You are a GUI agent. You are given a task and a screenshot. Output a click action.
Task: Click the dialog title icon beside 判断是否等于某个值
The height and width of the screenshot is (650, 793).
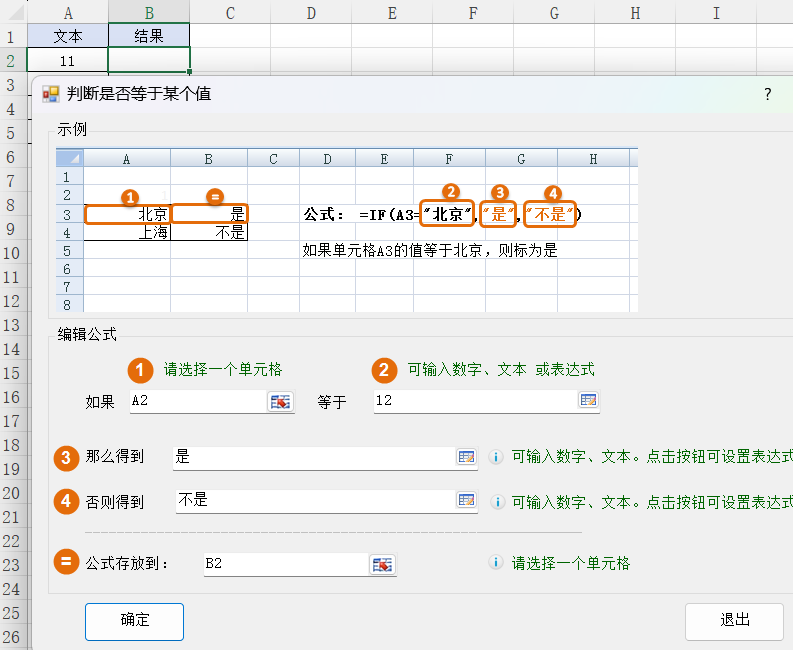tap(51, 94)
